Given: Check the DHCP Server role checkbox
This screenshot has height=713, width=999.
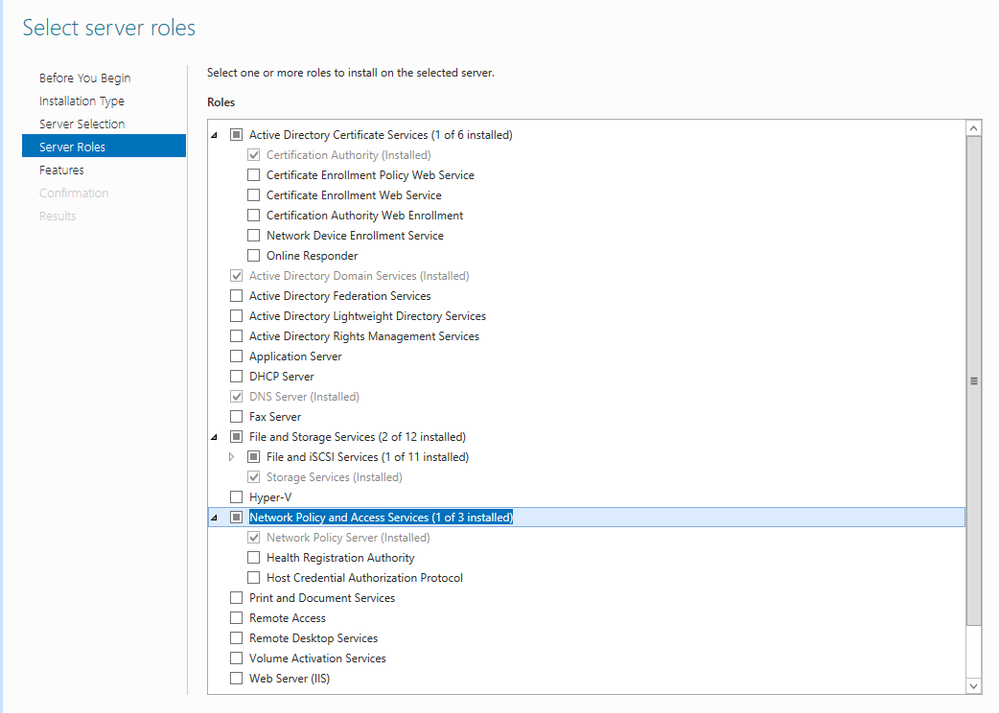Looking at the screenshot, I should tap(236, 377).
